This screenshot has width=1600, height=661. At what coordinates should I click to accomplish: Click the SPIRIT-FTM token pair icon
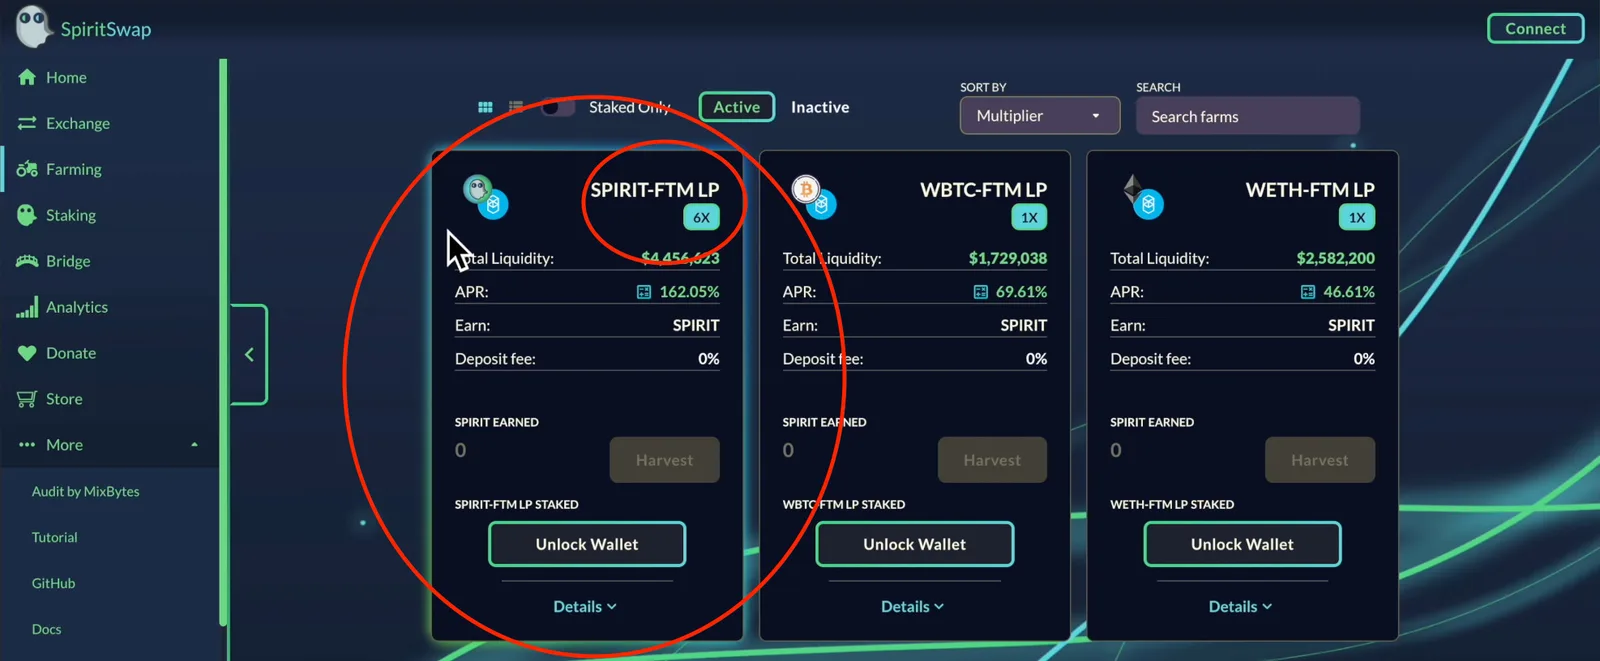tap(486, 196)
